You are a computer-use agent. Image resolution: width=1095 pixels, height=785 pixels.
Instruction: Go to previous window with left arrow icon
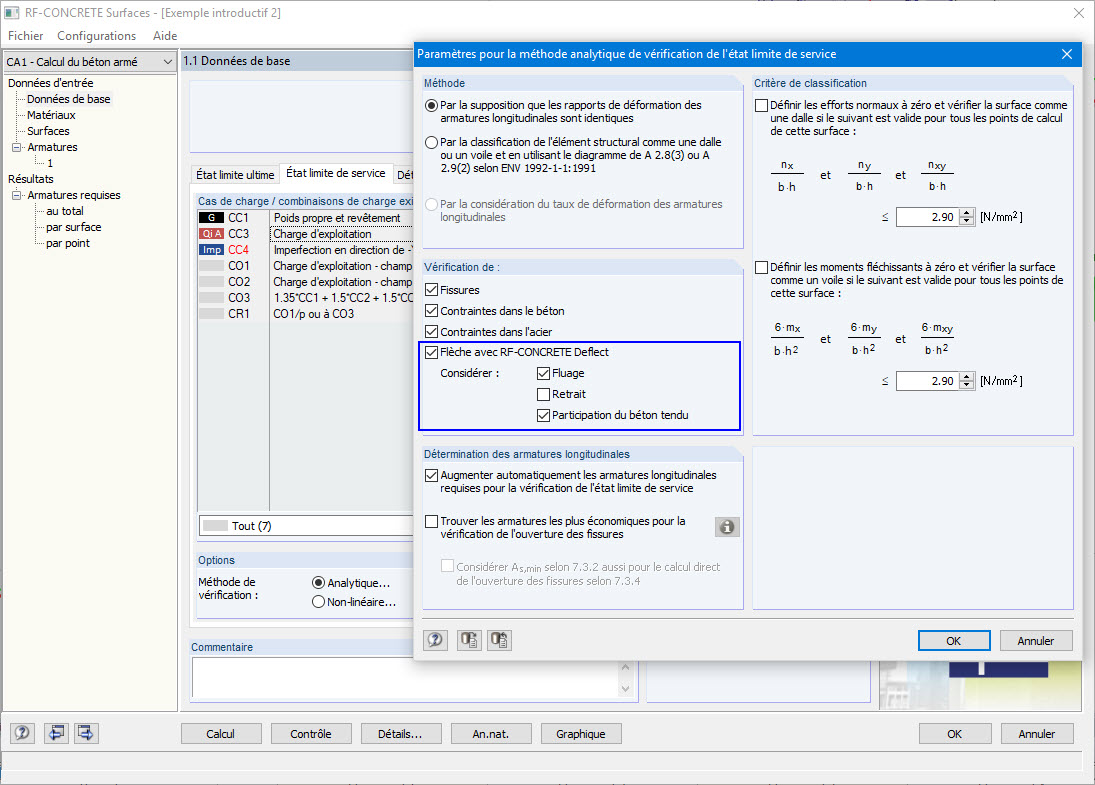(57, 733)
